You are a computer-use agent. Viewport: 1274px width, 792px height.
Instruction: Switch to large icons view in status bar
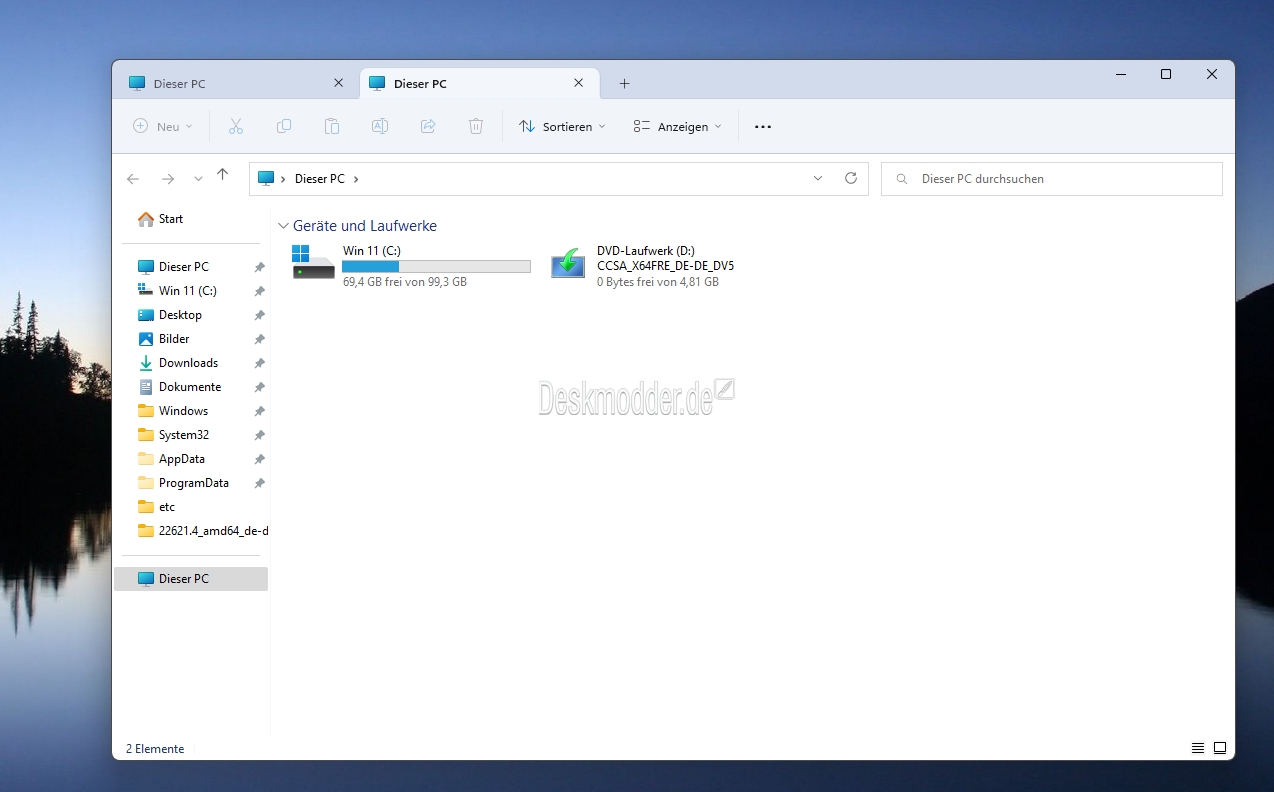tap(1220, 748)
